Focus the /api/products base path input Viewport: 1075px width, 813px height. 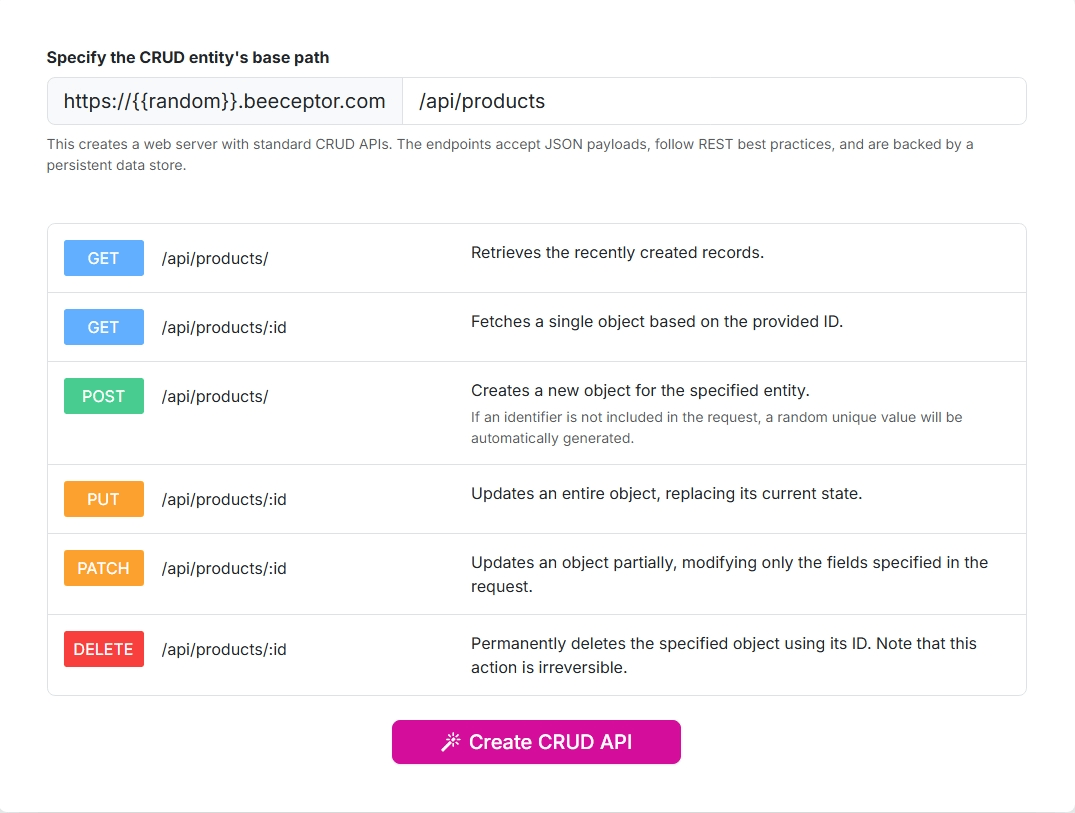tap(713, 101)
